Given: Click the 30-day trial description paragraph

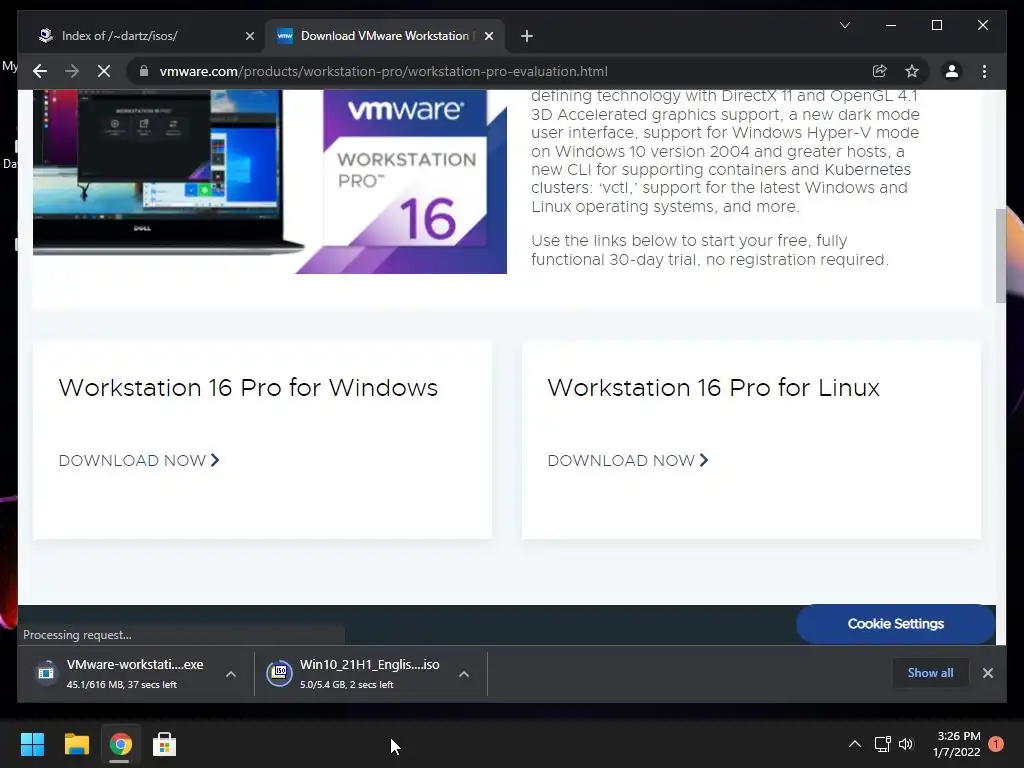Looking at the screenshot, I should [710, 250].
